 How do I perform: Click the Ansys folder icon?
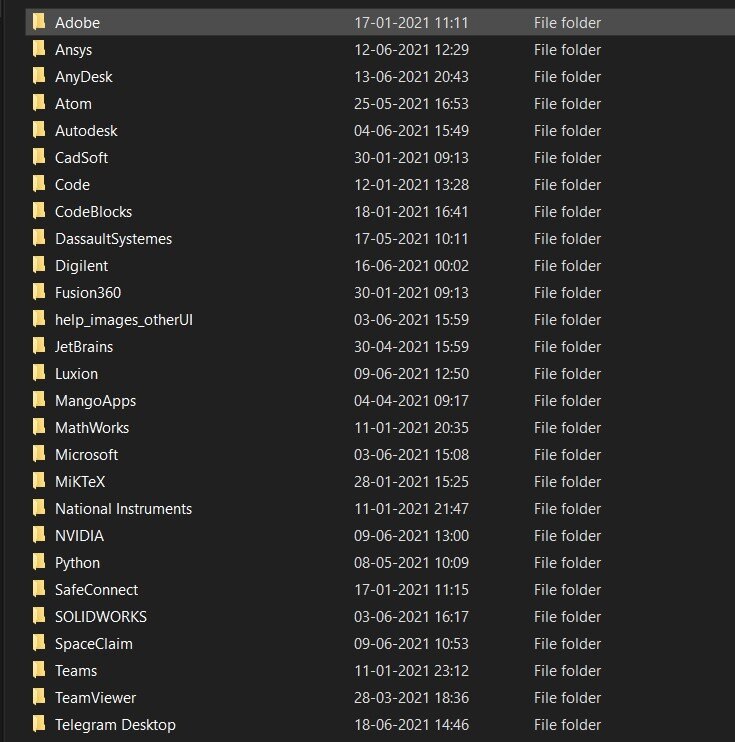(x=39, y=49)
